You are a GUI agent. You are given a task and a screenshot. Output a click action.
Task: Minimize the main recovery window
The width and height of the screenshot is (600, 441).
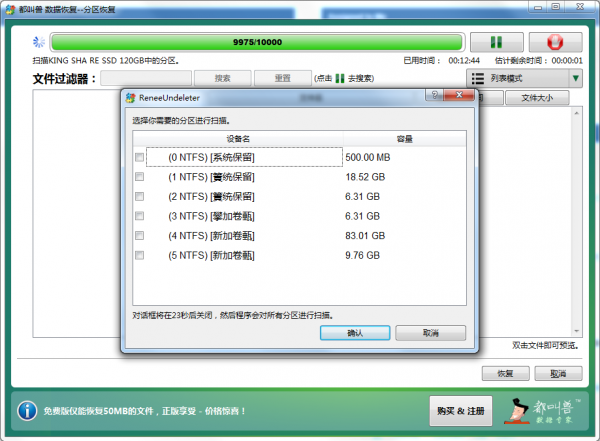click(x=538, y=7)
